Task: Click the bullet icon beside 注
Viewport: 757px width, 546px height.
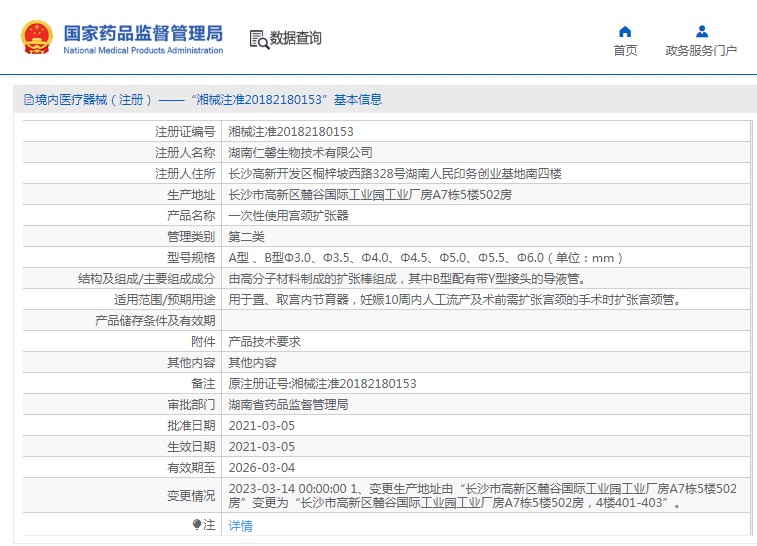Action: [196, 524]
